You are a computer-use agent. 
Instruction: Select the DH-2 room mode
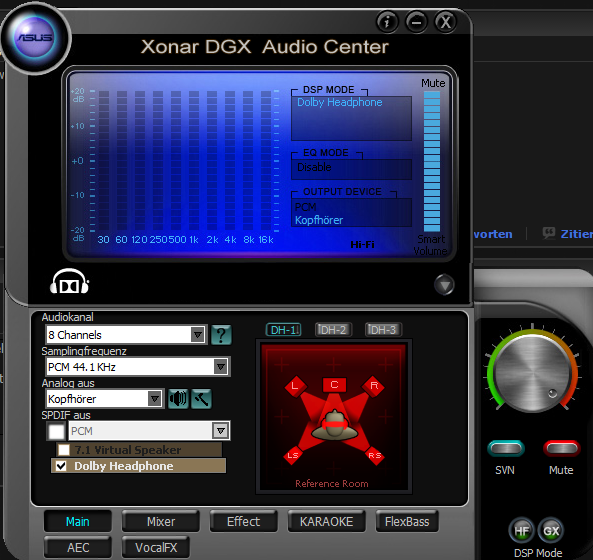333,330
